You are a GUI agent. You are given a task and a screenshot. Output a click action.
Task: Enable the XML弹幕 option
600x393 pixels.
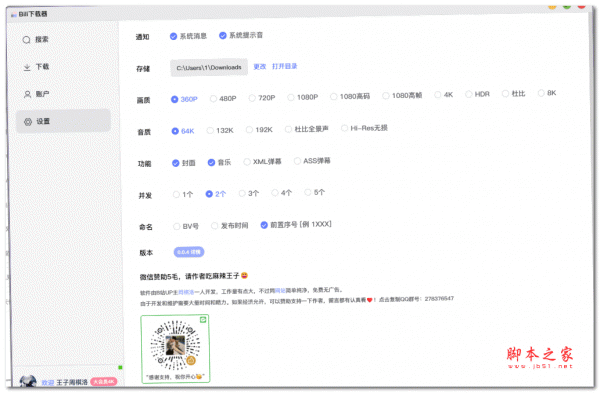262,162
